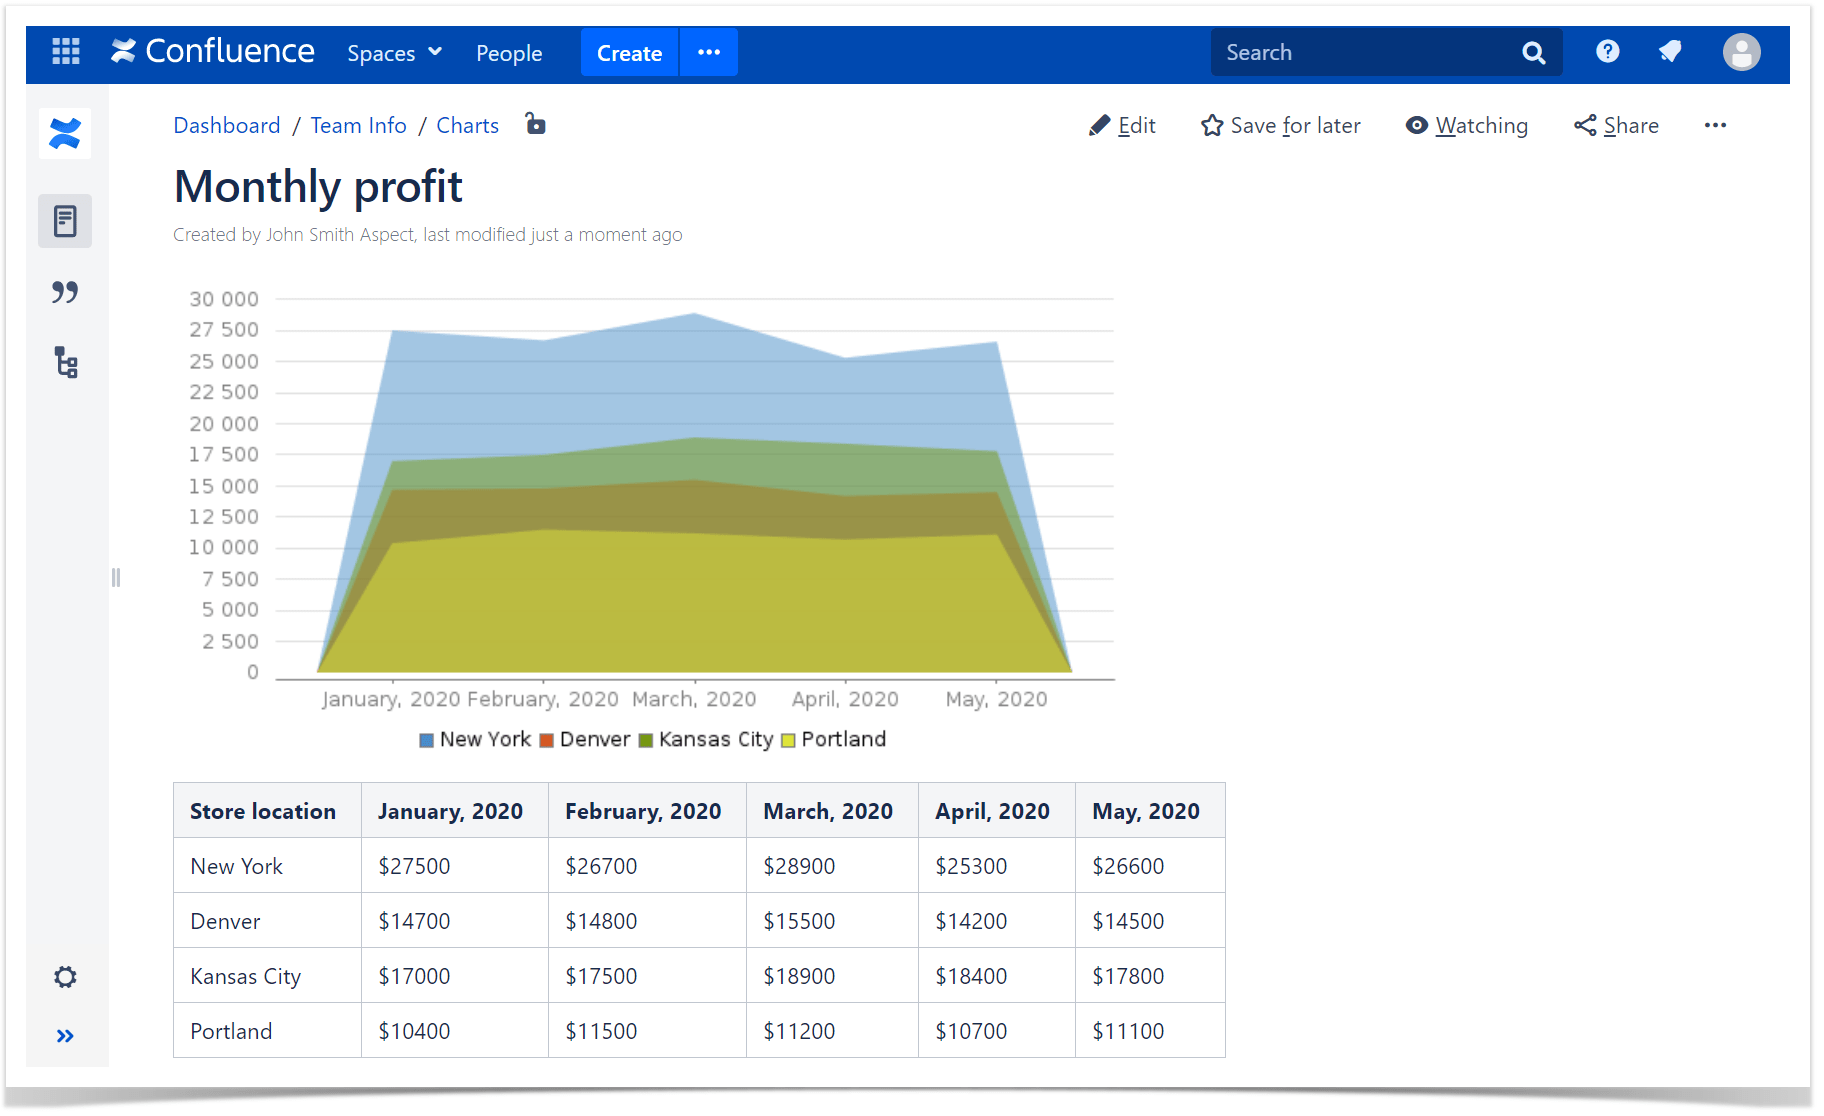This screenshot has height=1116, width=1824.
Task: Go to Team Info breadcrumb link
Action: point(358,125)
